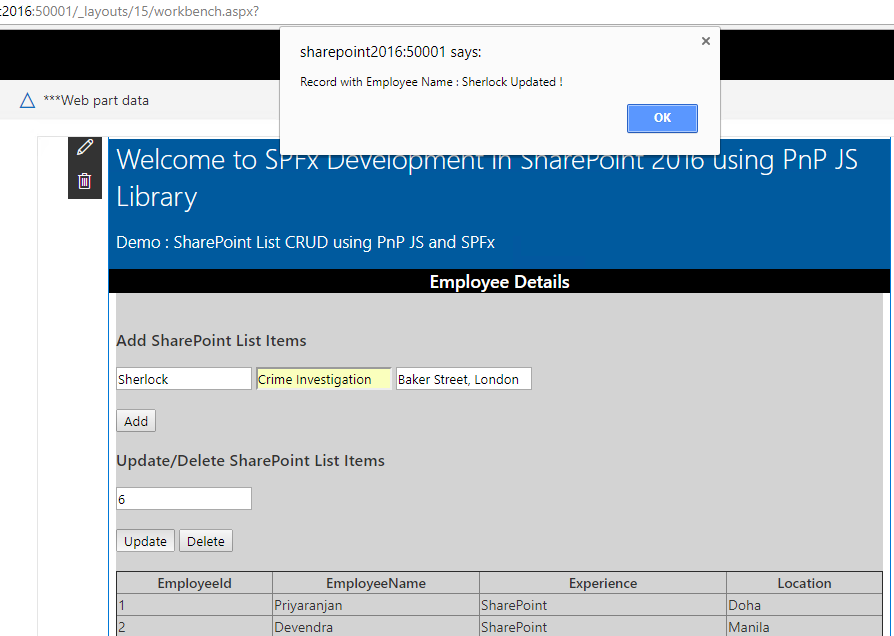The width and height of the screenshot is (894, 636).
Task: Click the ***Web part data text
Action: tap(96, 100)
